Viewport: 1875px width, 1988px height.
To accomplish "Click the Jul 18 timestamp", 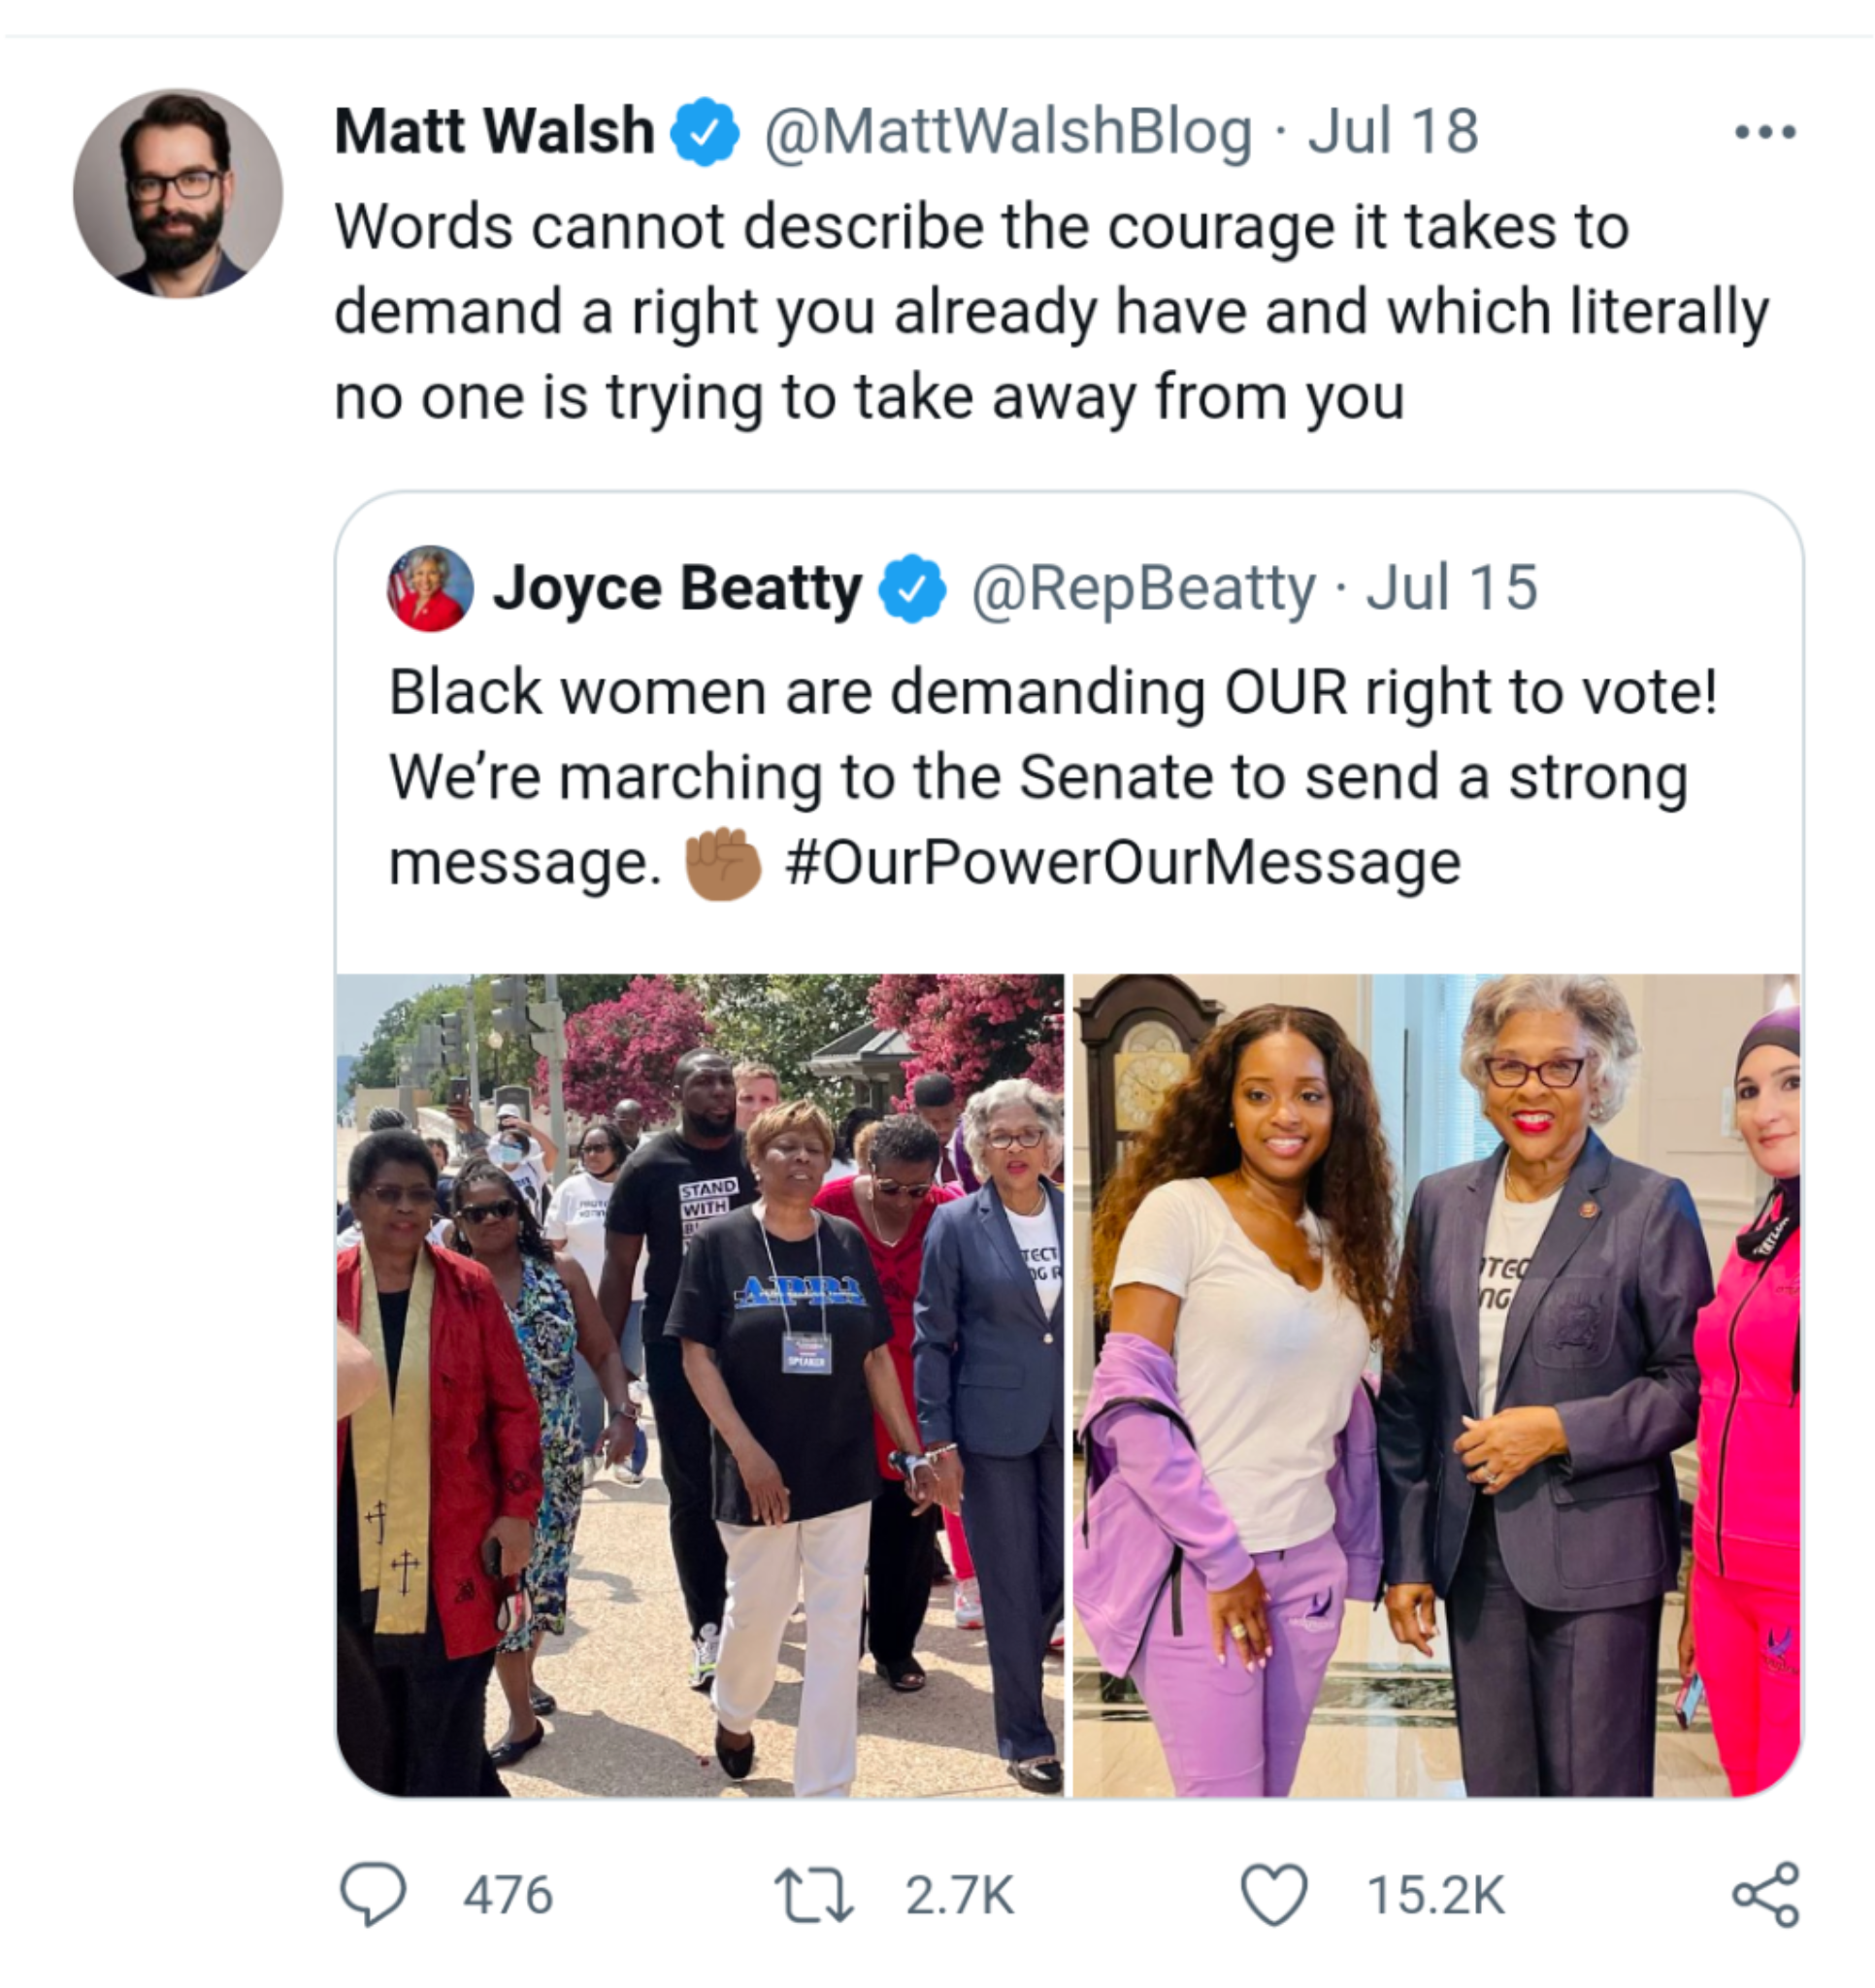I will click(x=1393, y=131).
